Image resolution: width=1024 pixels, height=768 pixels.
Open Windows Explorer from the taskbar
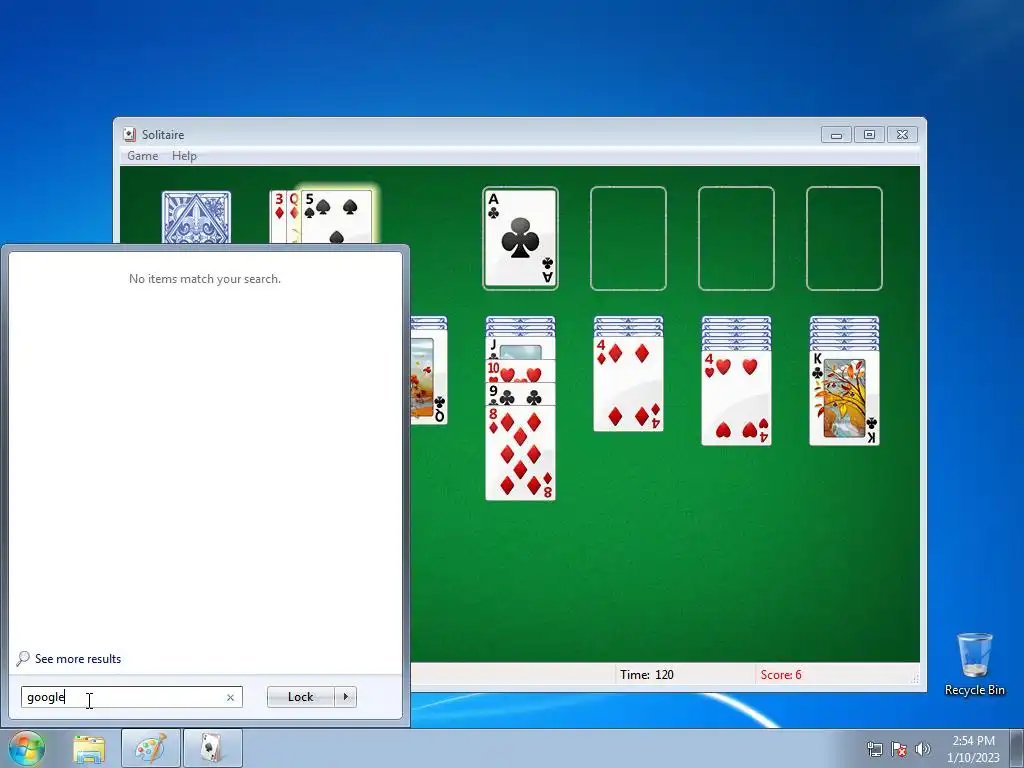(89, 749)
